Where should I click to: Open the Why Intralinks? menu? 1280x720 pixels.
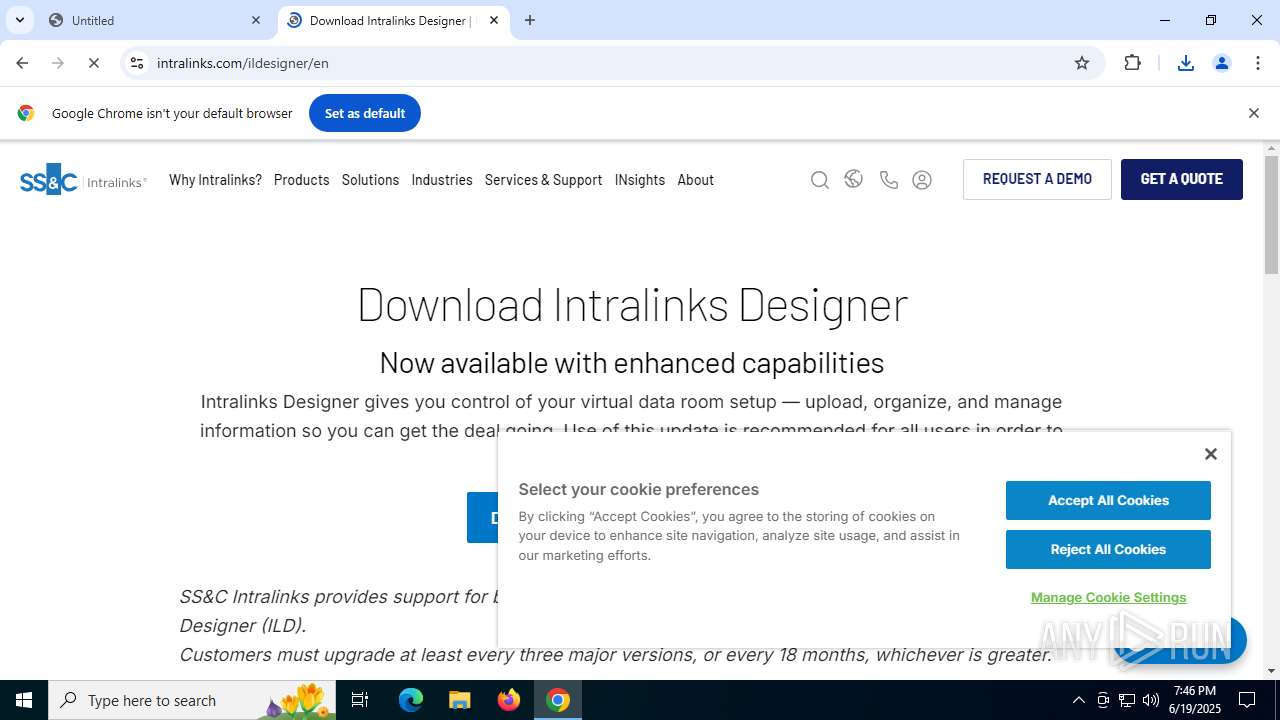[215, 180]
